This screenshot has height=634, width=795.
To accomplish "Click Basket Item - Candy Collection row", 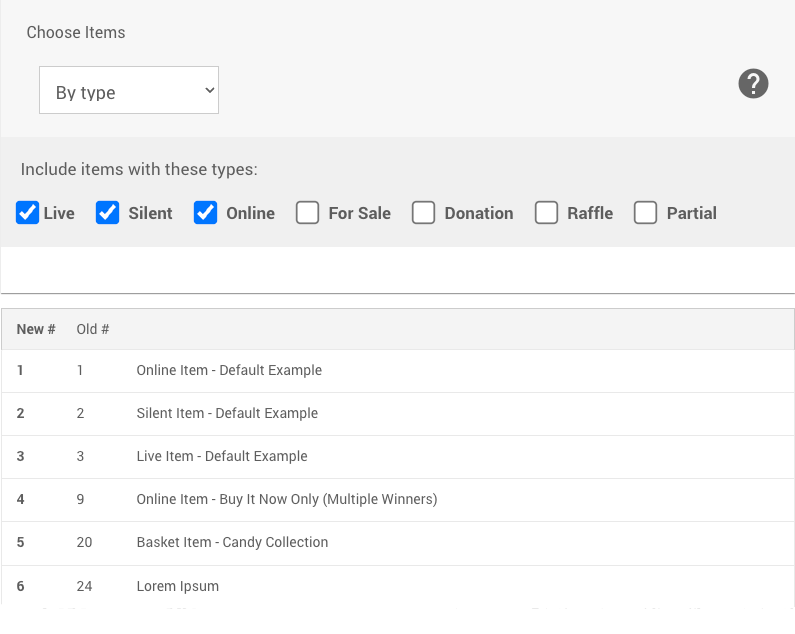I will (x=232, y=542).
